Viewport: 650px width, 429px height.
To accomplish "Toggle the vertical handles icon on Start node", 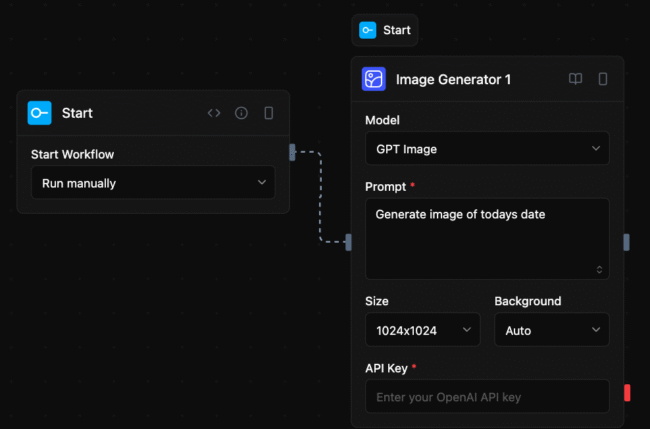I will pyautogui.click(x=268, y=113).
